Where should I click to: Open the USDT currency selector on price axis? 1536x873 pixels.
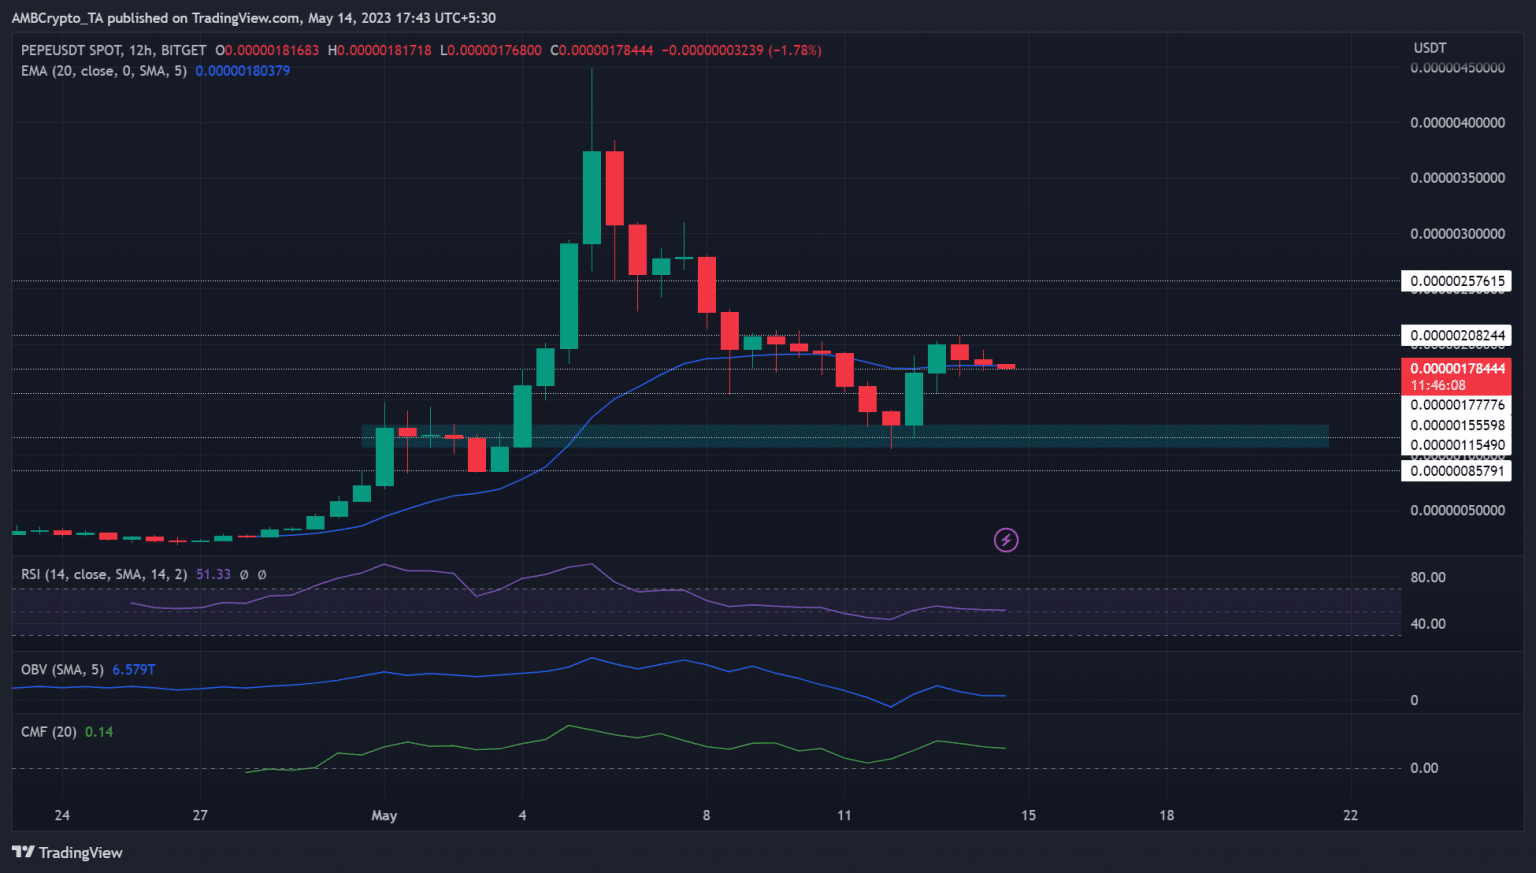point(1430,48)
